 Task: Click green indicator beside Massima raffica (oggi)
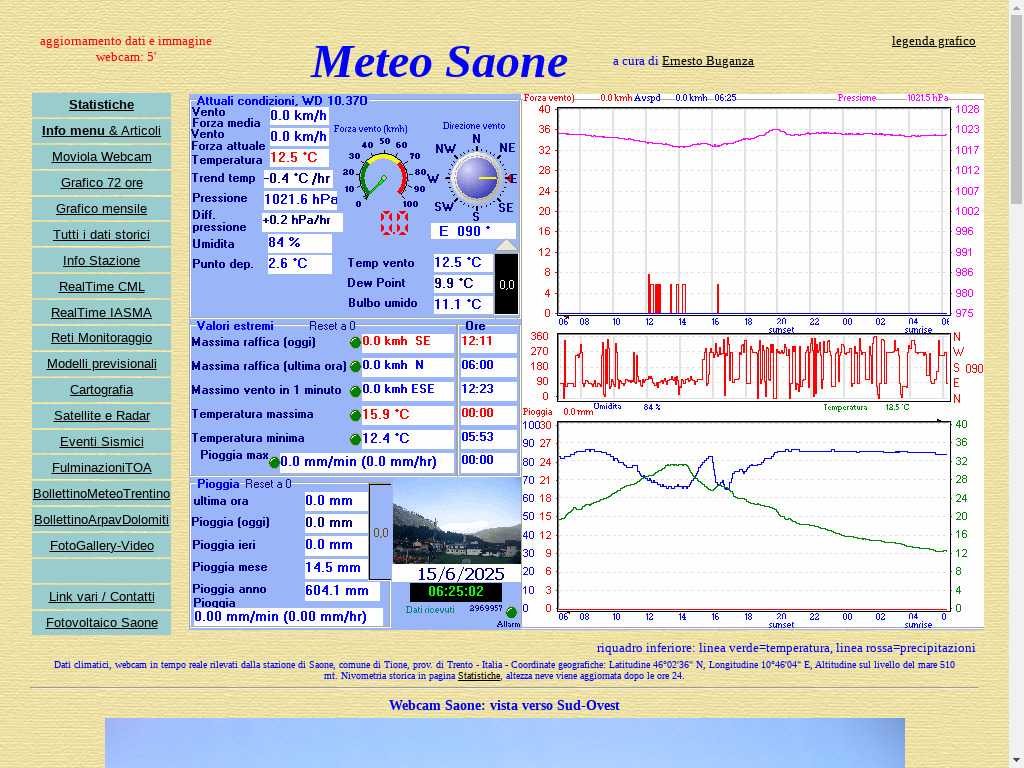(x=355, y=342)
